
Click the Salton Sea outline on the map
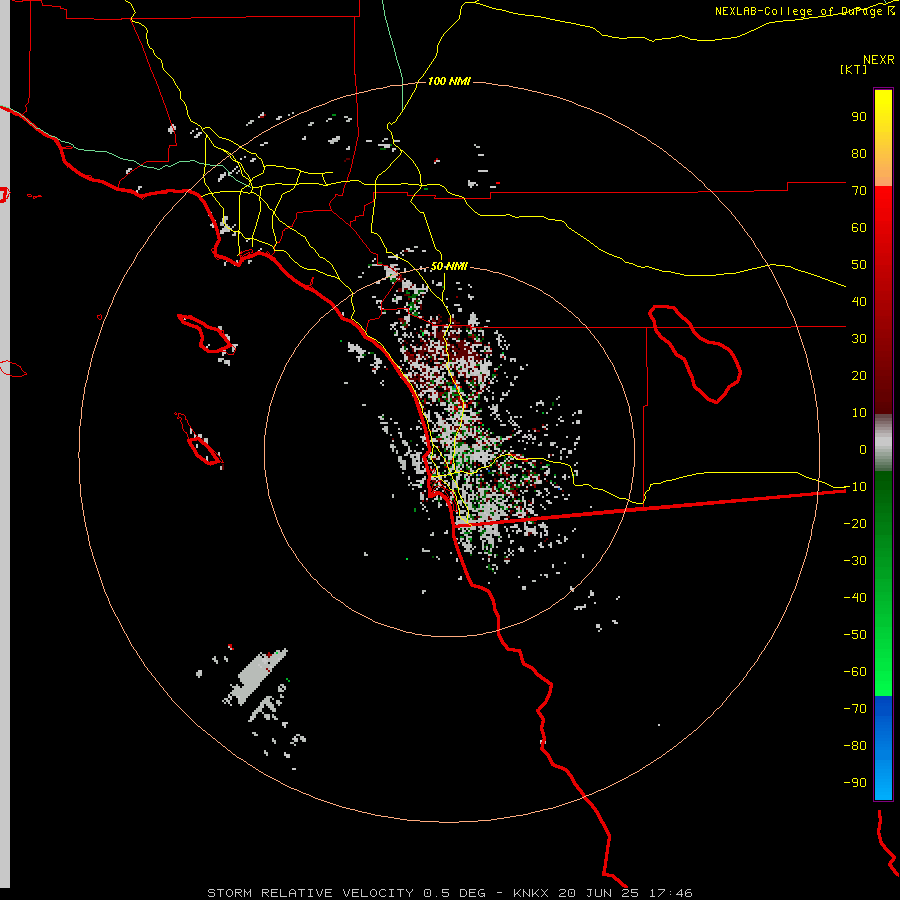coord(695,354)
